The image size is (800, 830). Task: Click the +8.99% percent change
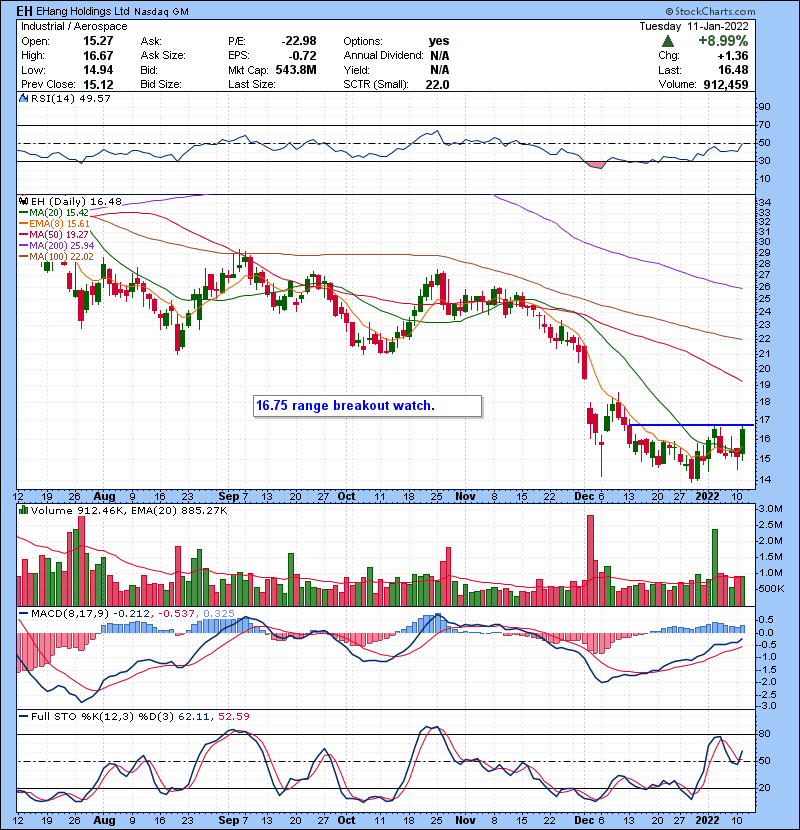[x=723, y=41]
